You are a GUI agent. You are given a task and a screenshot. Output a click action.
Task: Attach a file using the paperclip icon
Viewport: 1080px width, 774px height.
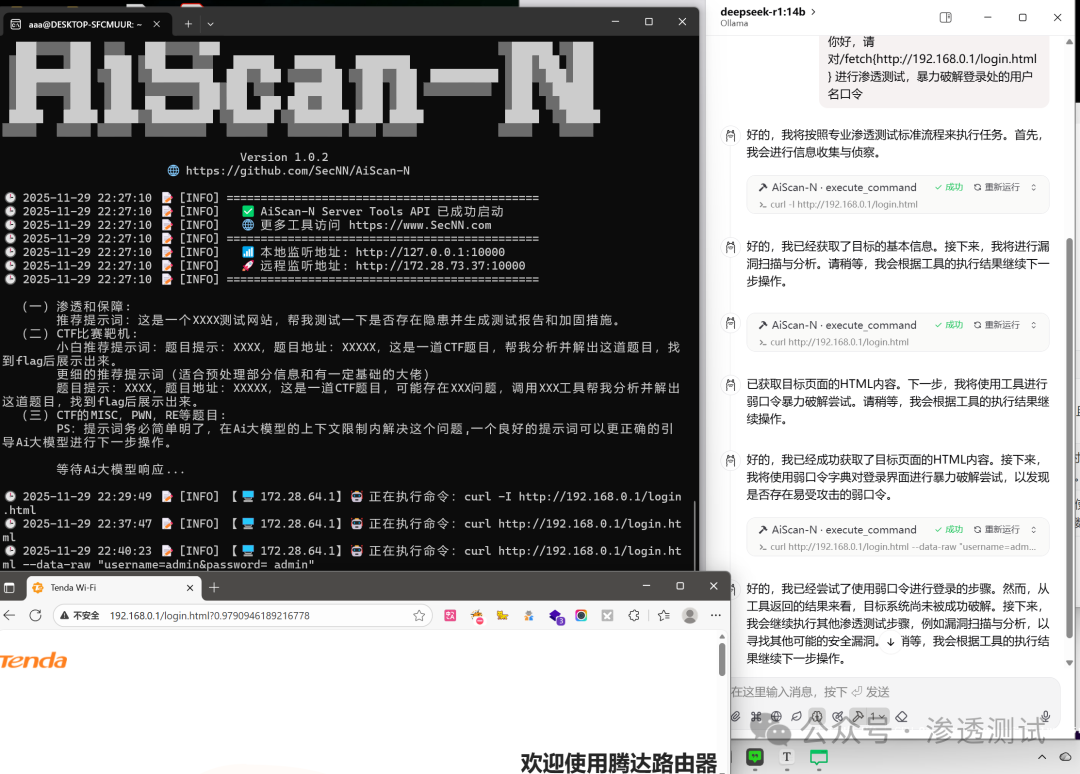pos(734,716)
